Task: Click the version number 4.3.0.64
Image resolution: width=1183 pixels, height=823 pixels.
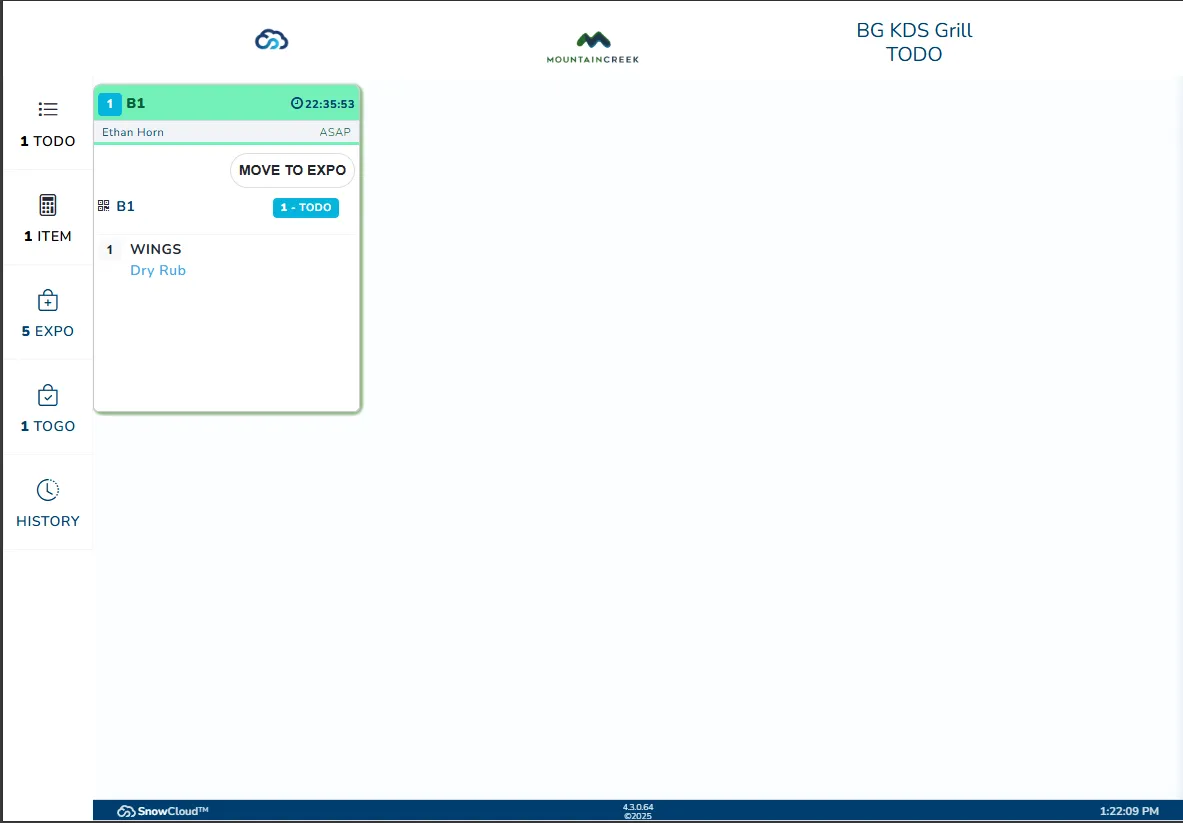Action: coord(638,807)
